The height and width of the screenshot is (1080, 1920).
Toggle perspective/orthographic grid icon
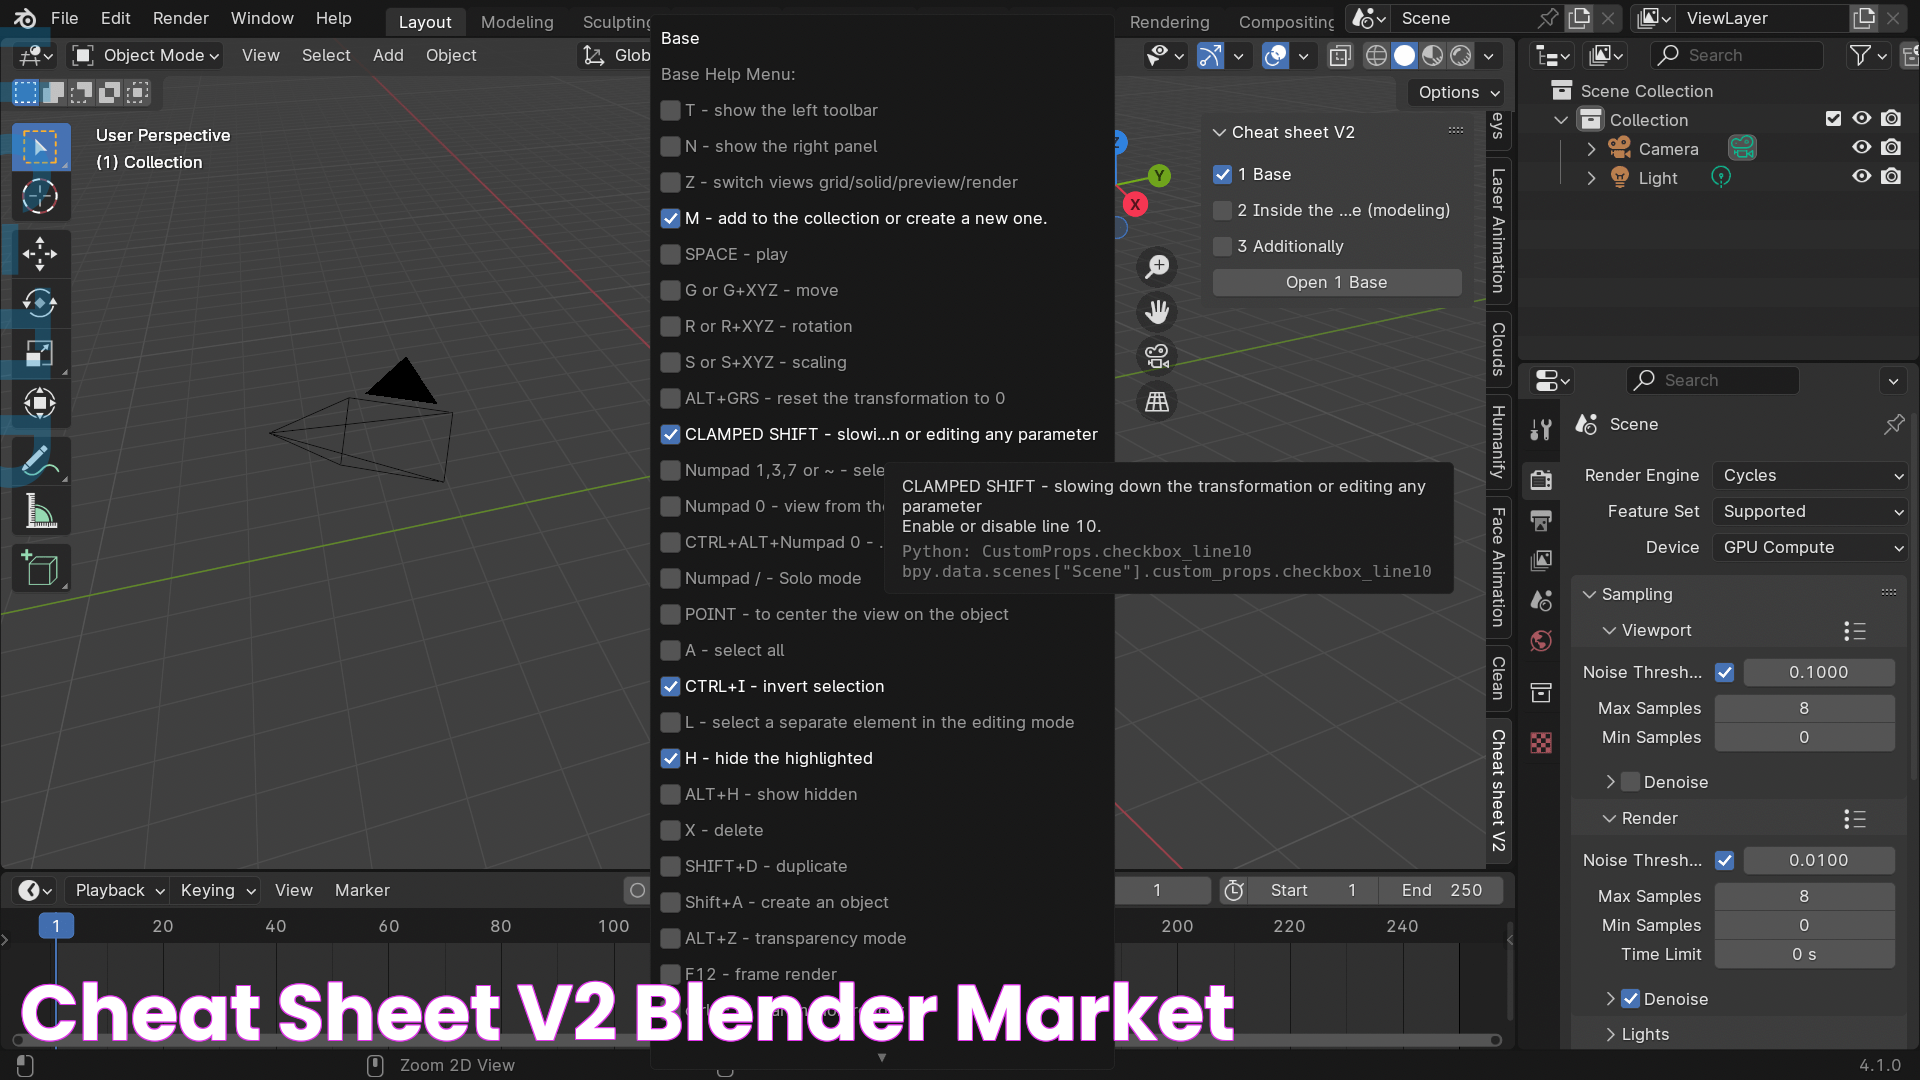coord(1157,401)
